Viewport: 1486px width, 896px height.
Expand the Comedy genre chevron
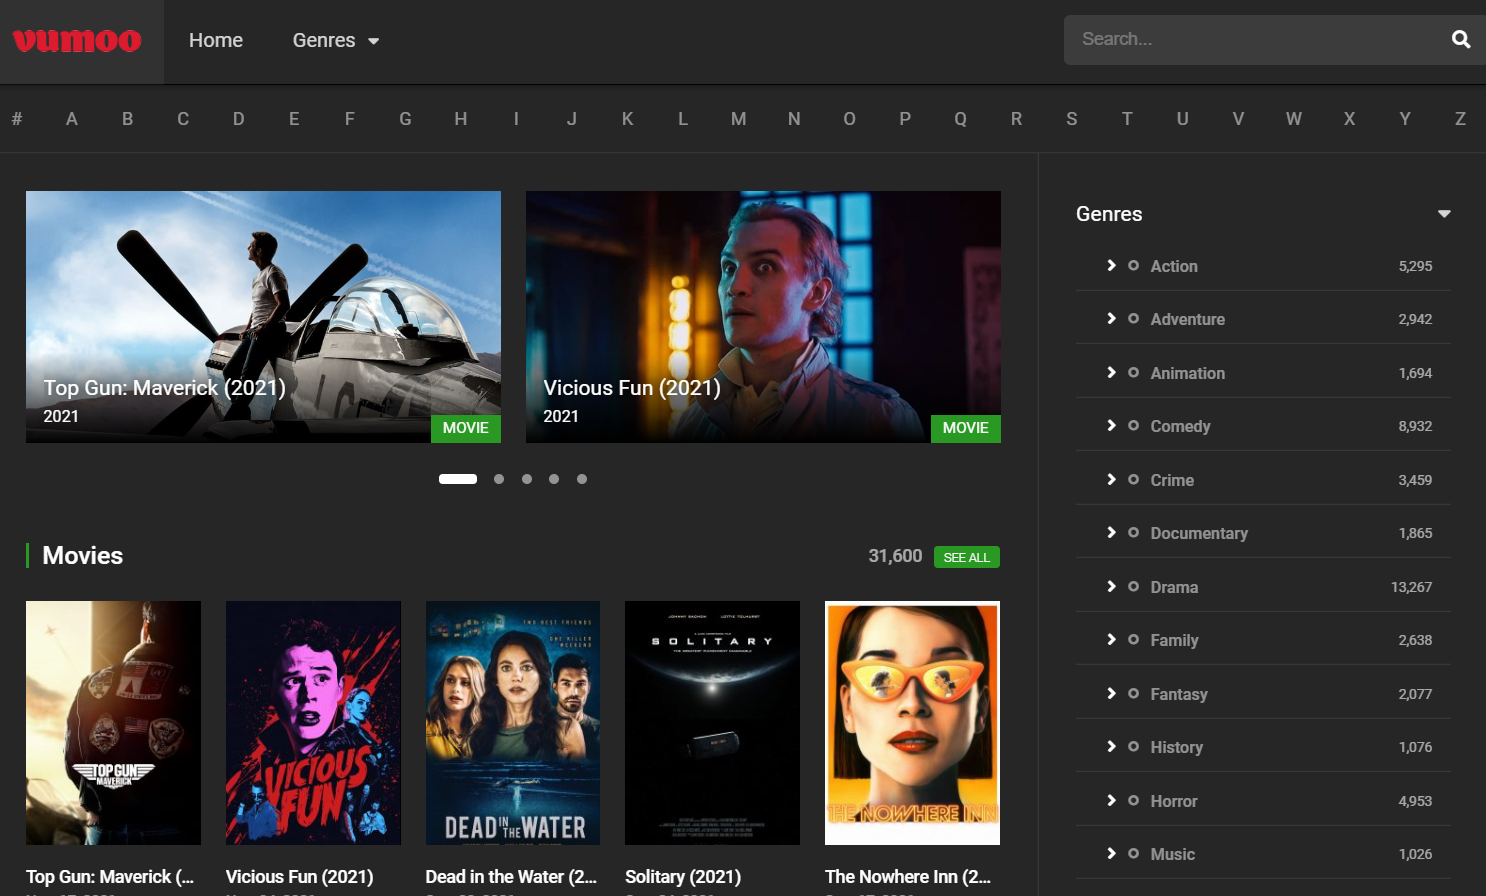[x=1111, y=425]
